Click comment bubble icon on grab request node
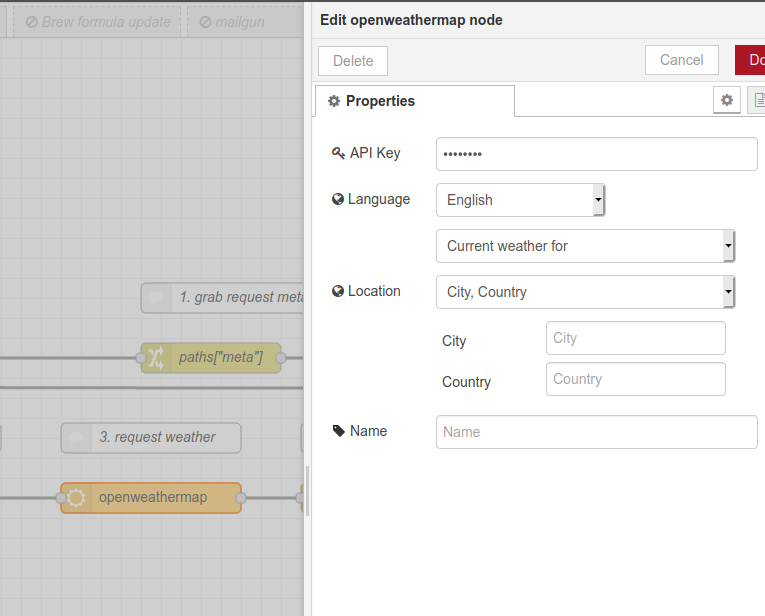The height and width of the screenshot is (616, 765). click(x=155, y=297)
